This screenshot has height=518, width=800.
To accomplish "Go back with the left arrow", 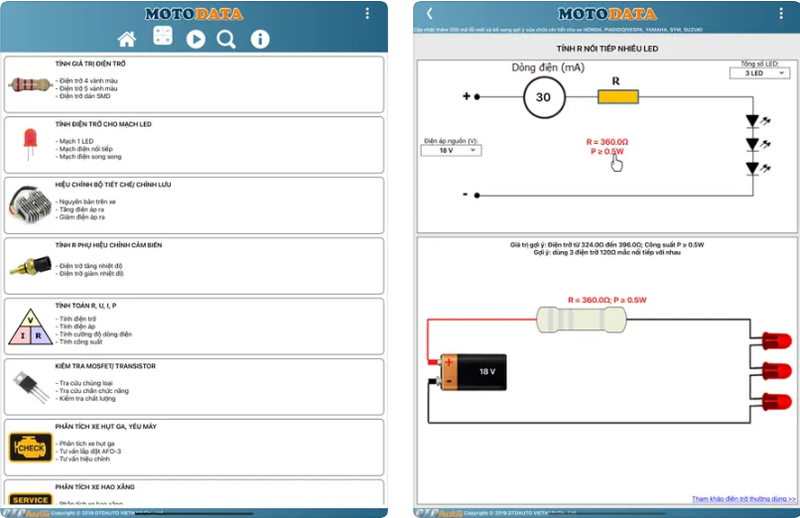I will 430,13.
